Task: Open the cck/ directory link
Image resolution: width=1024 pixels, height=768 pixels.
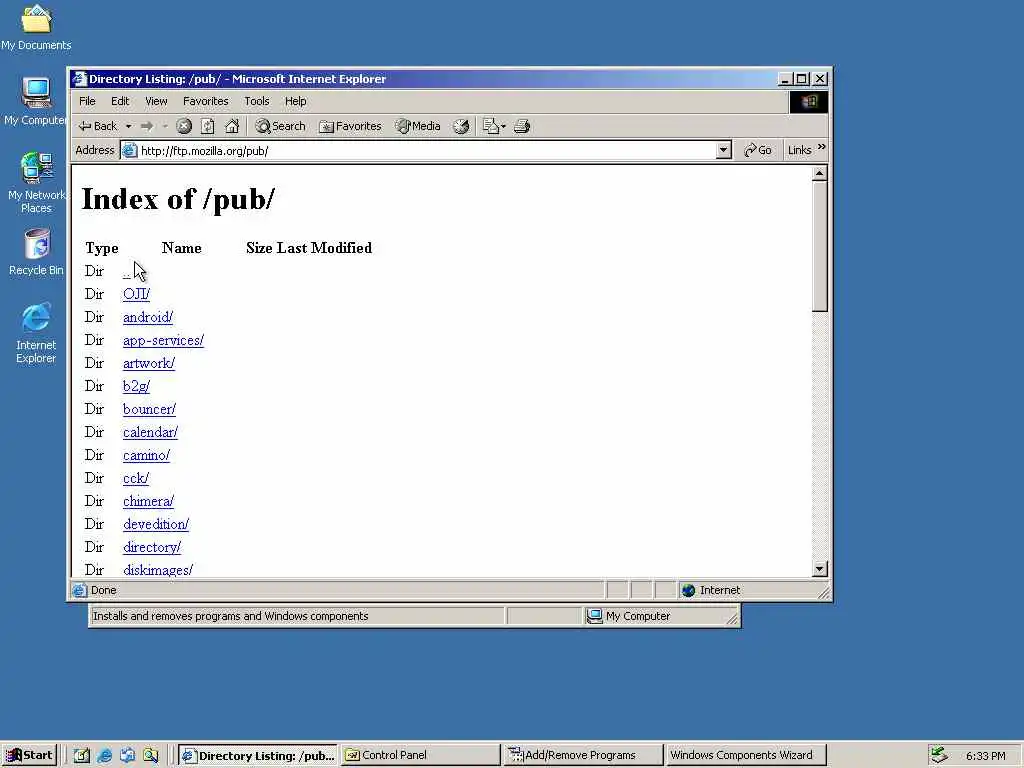Action: point(136,478)
